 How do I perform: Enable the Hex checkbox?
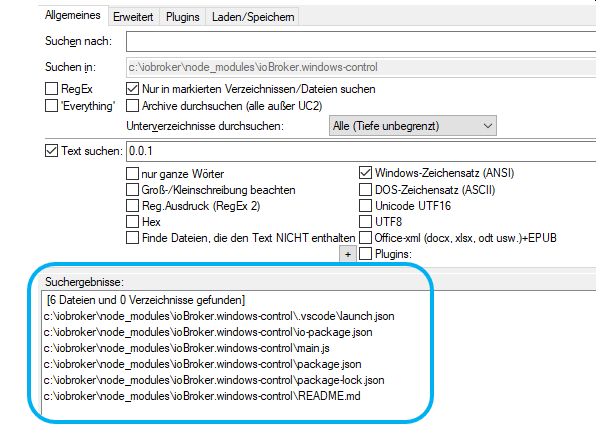pos(132,222)
